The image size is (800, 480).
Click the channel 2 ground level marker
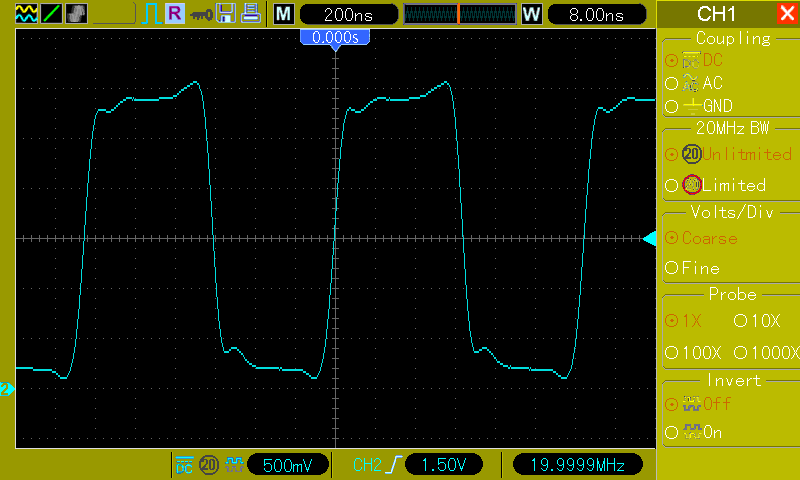7,389
